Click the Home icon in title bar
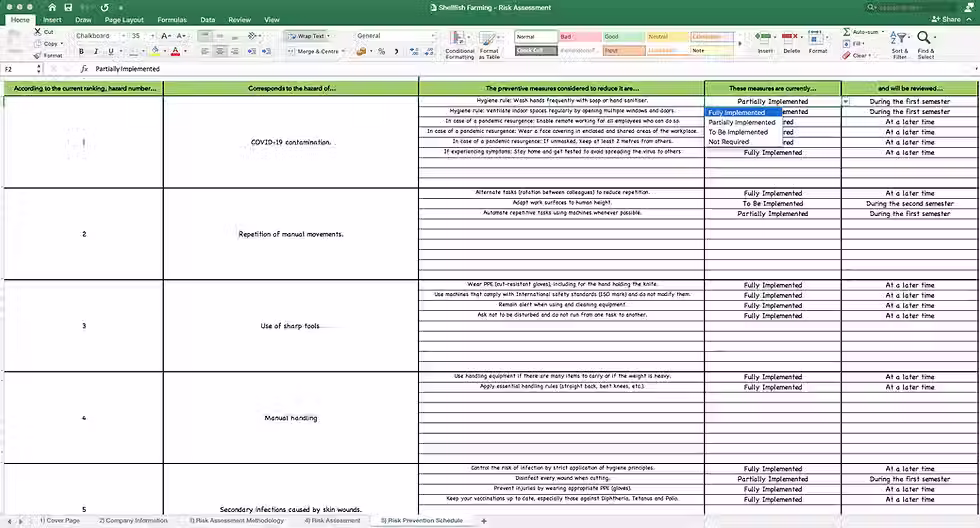The height and width of the screenshot is (528, 980). pyautogui.click(x=52, y=7)
